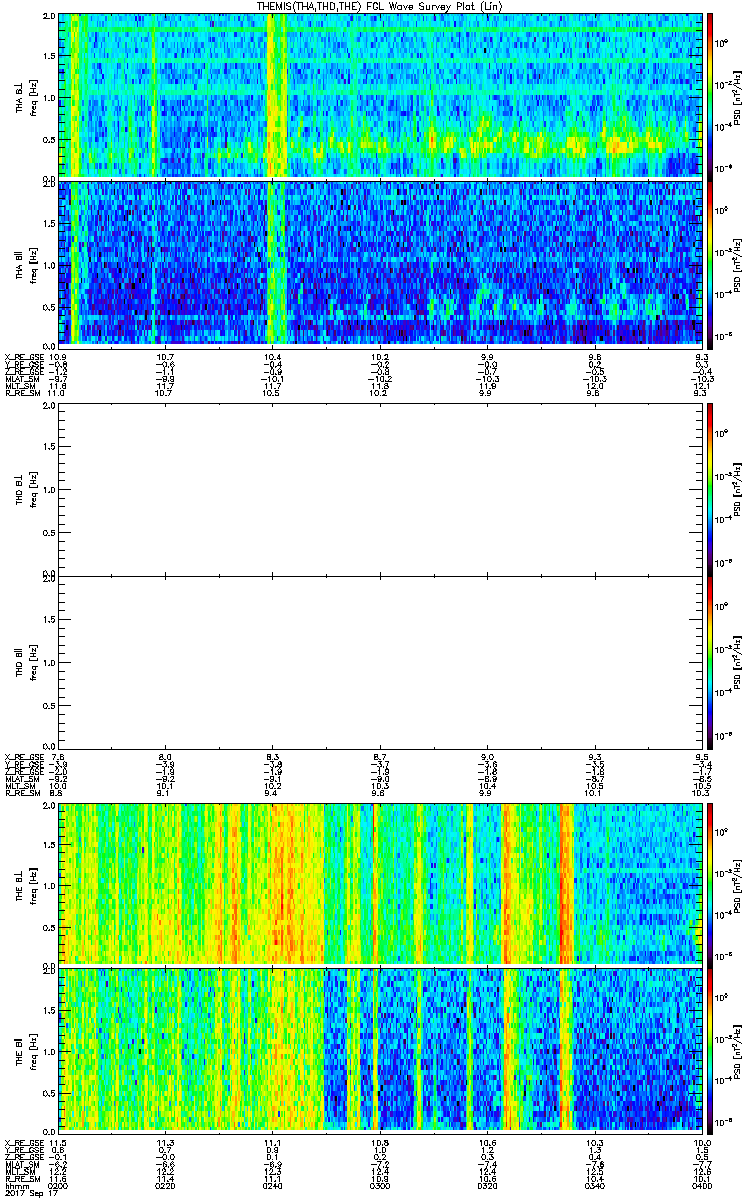This screenshot has height=1200, width=750.
Task: Click the empty THD B⊥ plot panel
Action: point(381,489)
